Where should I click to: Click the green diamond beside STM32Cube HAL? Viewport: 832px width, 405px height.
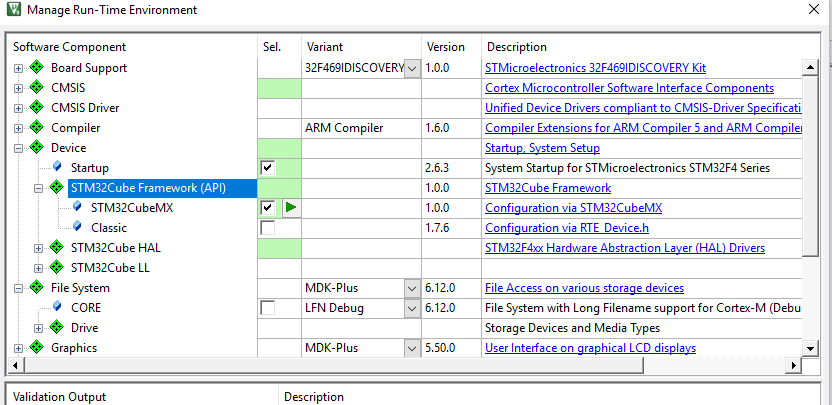tap(56, 247)
